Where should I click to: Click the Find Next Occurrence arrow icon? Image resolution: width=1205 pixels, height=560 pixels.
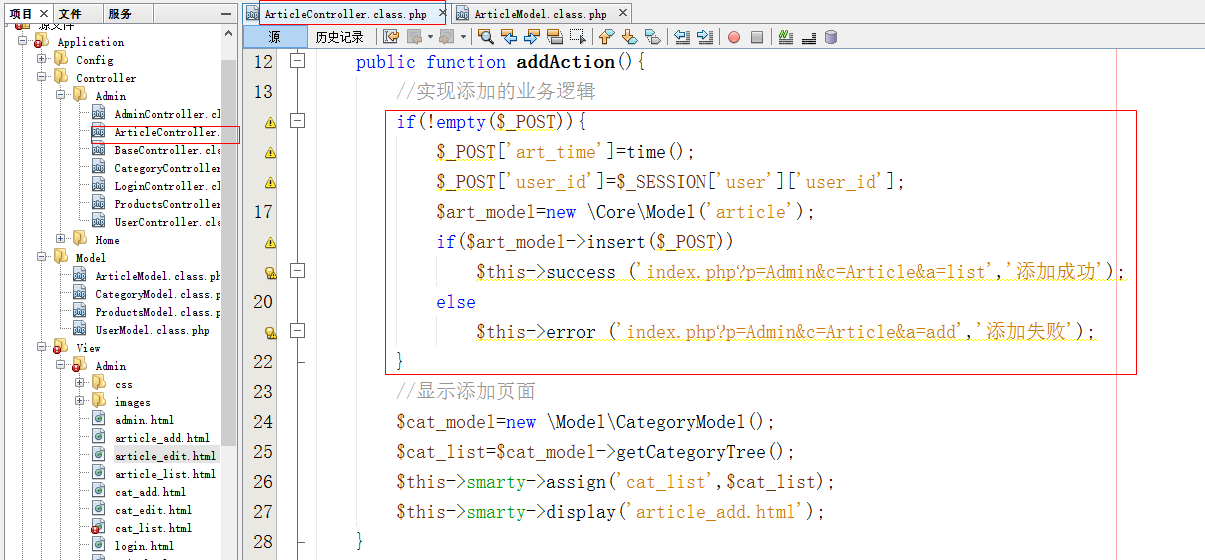tap(531, 37)
